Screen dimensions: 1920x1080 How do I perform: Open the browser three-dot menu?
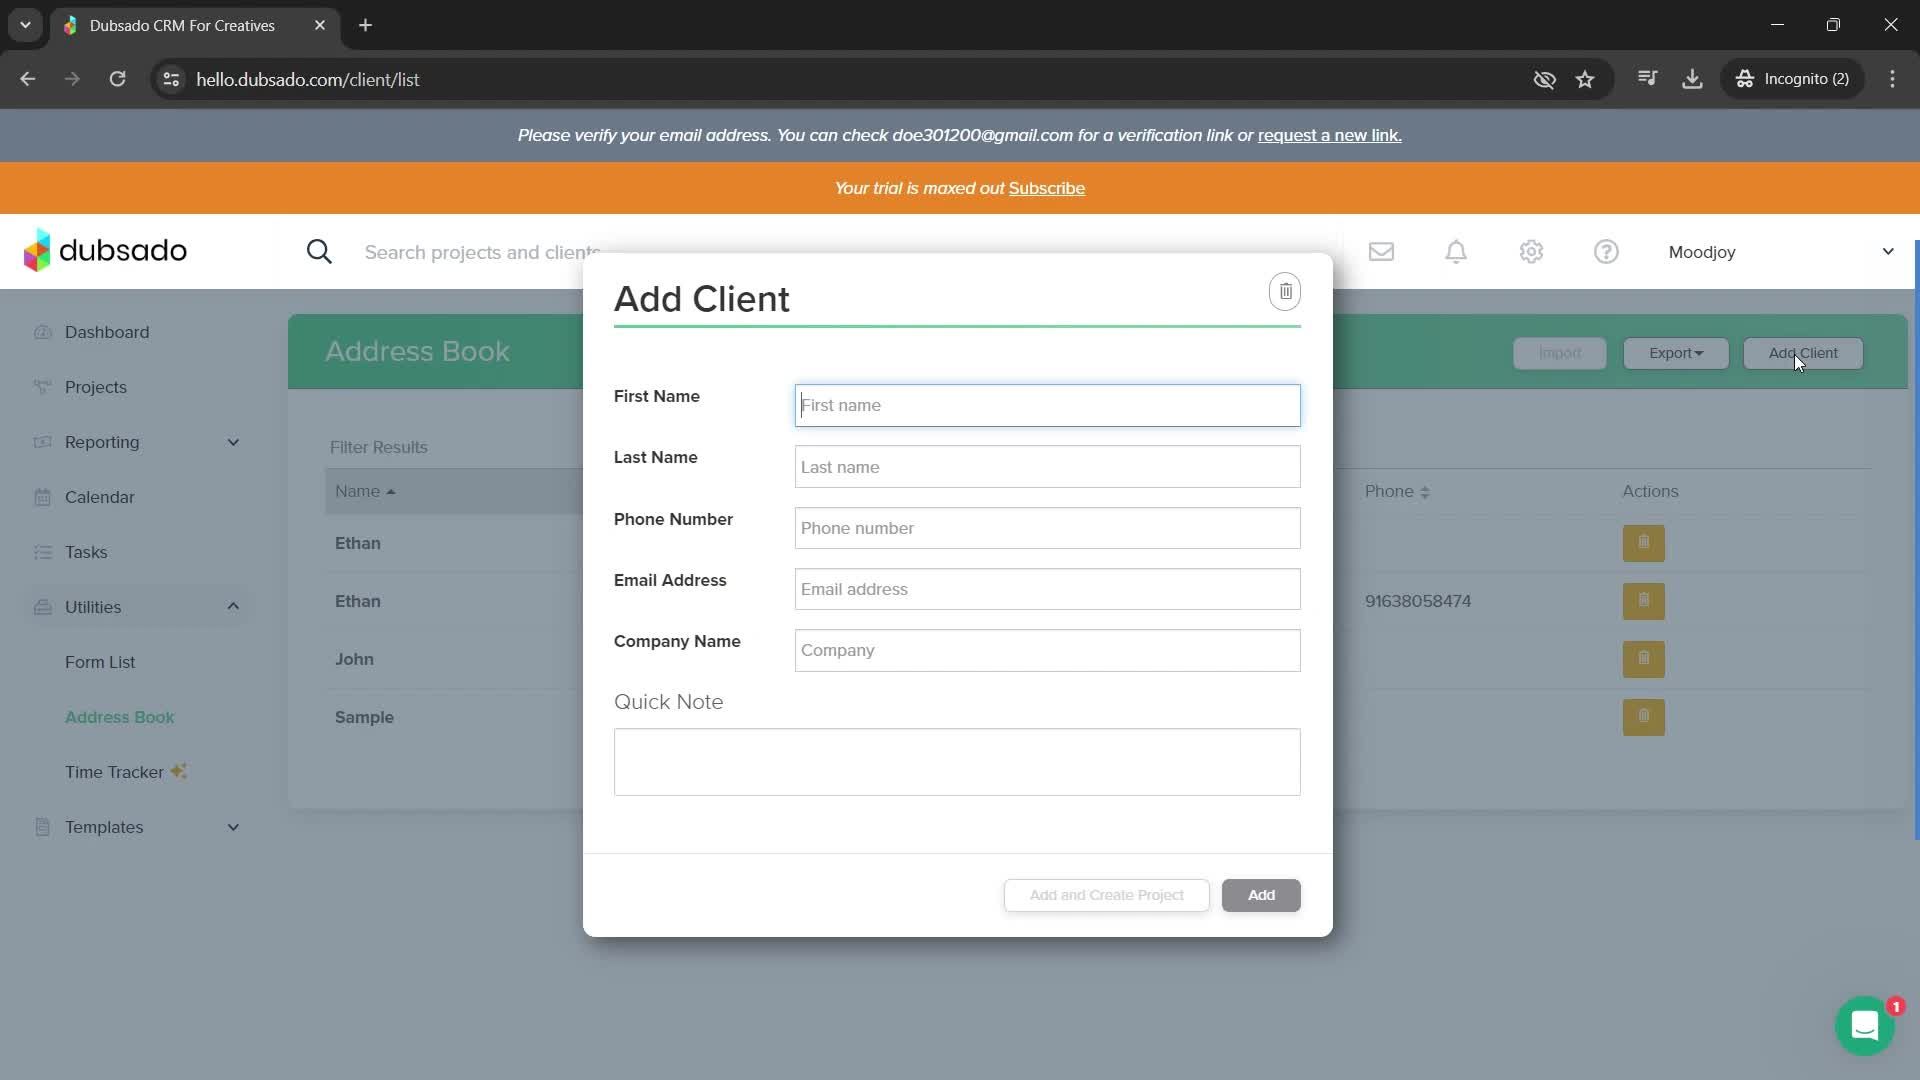[x=1892, y=79]
